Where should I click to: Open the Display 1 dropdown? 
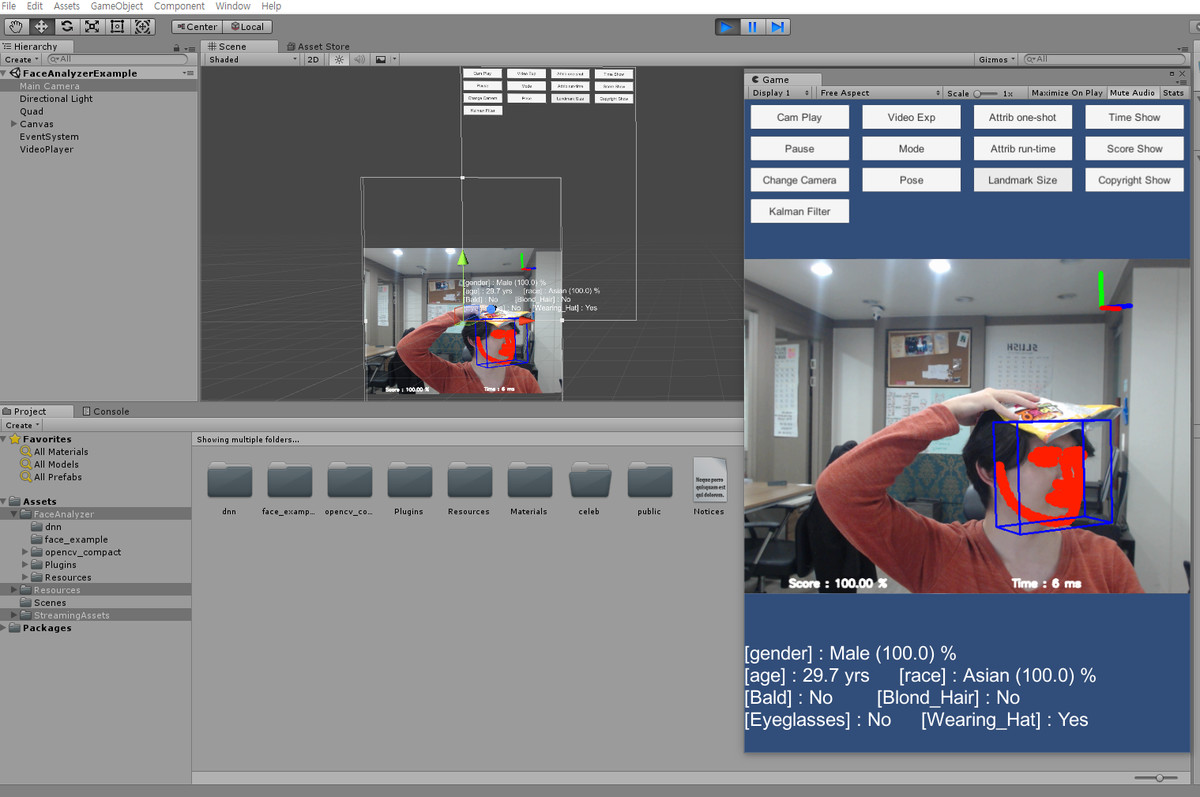click(780, 93)
